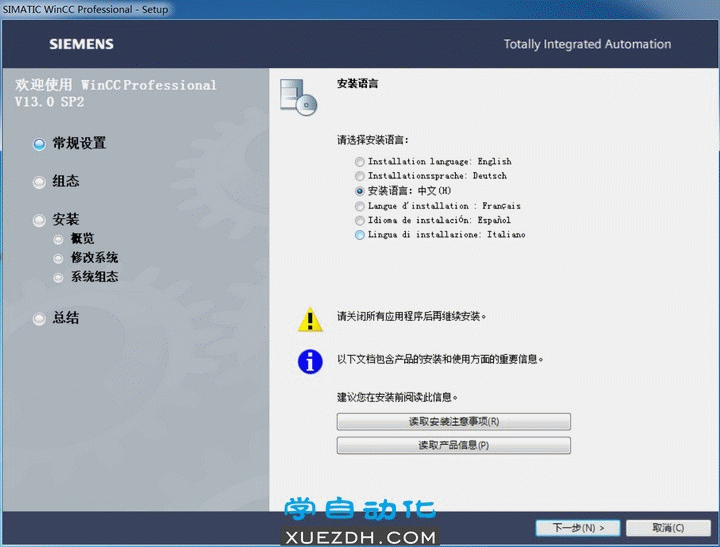Select the 组态 step in sidebar

[56, 181]
